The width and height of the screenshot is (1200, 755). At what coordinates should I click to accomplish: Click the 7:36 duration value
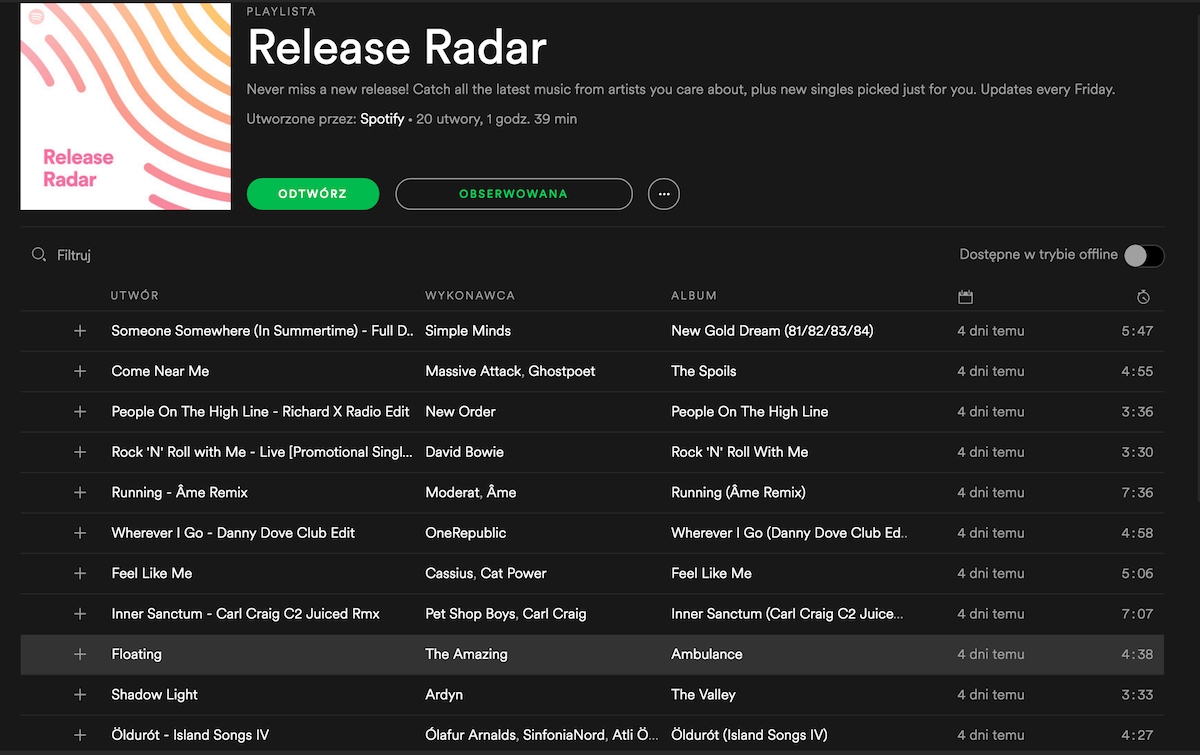pyautogui.click(x=1137, y=493)
